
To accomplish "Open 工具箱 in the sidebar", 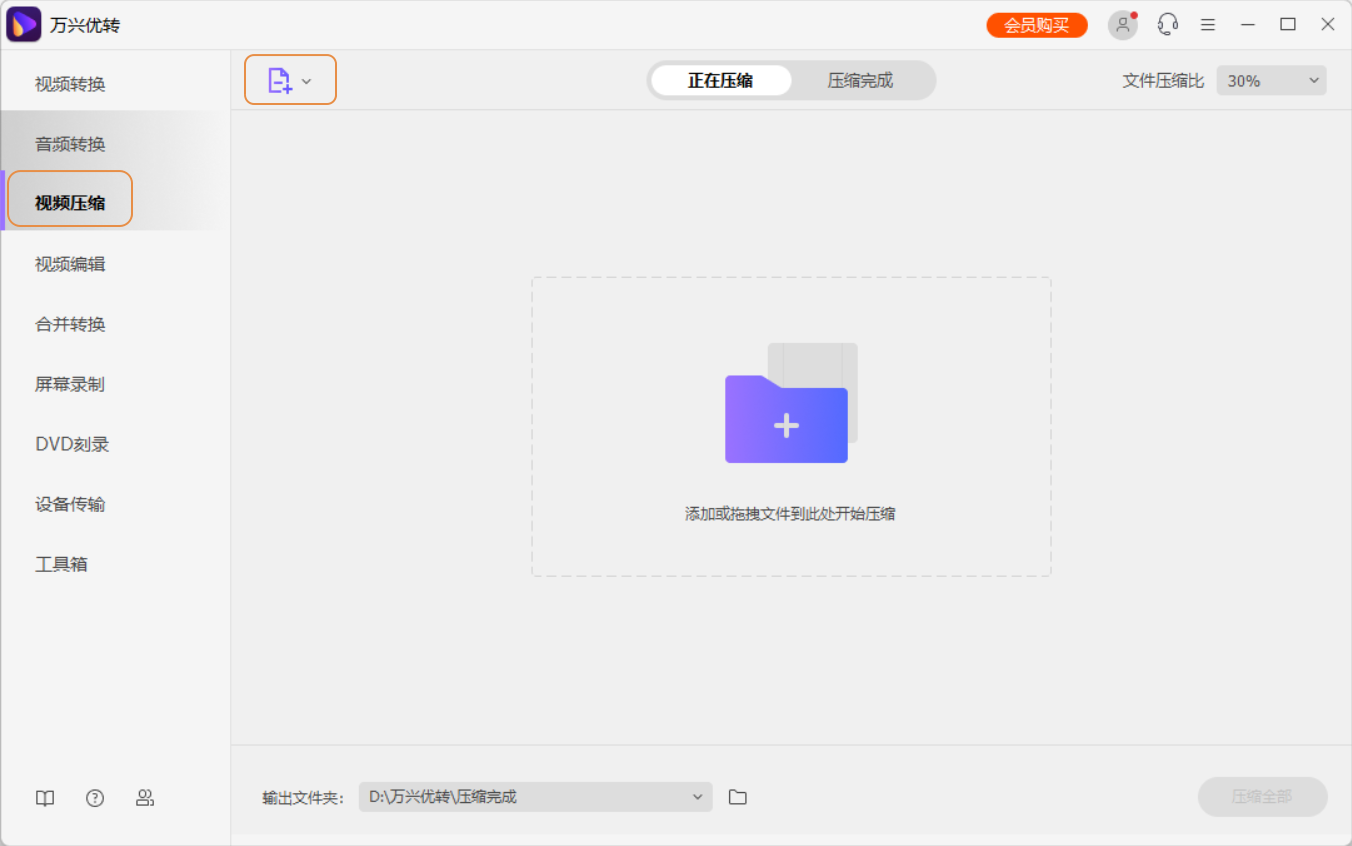I will pyautogui.click(x=60, y=564).
